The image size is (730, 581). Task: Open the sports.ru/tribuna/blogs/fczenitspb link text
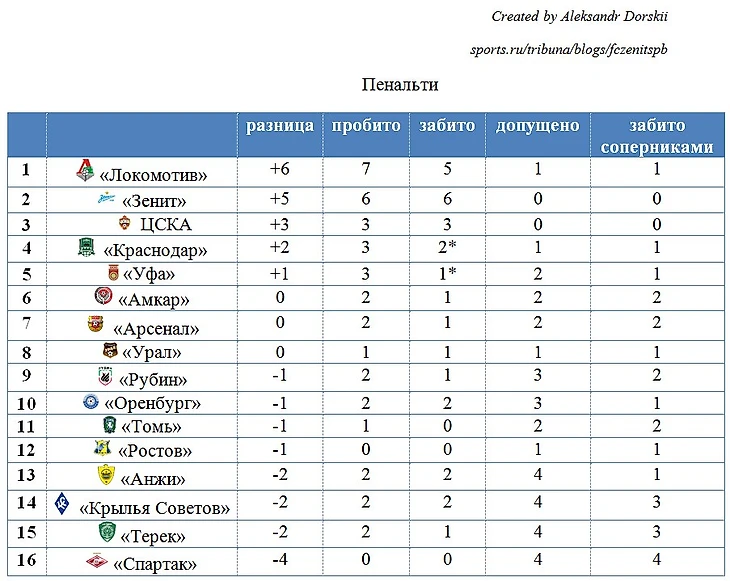click(x=568, y=49)
